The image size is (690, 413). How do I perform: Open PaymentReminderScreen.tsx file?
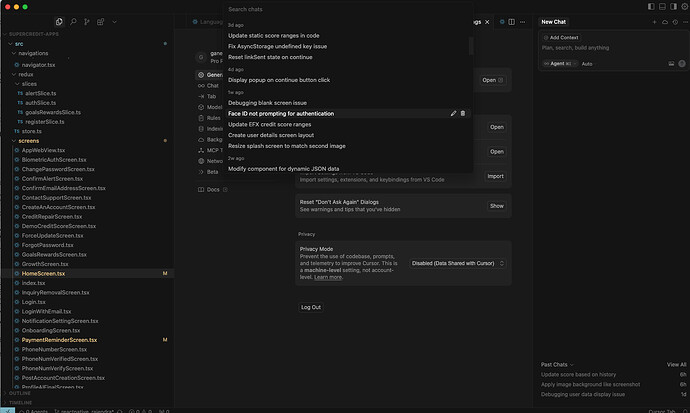pyautogui.click(x=59, y=340)
